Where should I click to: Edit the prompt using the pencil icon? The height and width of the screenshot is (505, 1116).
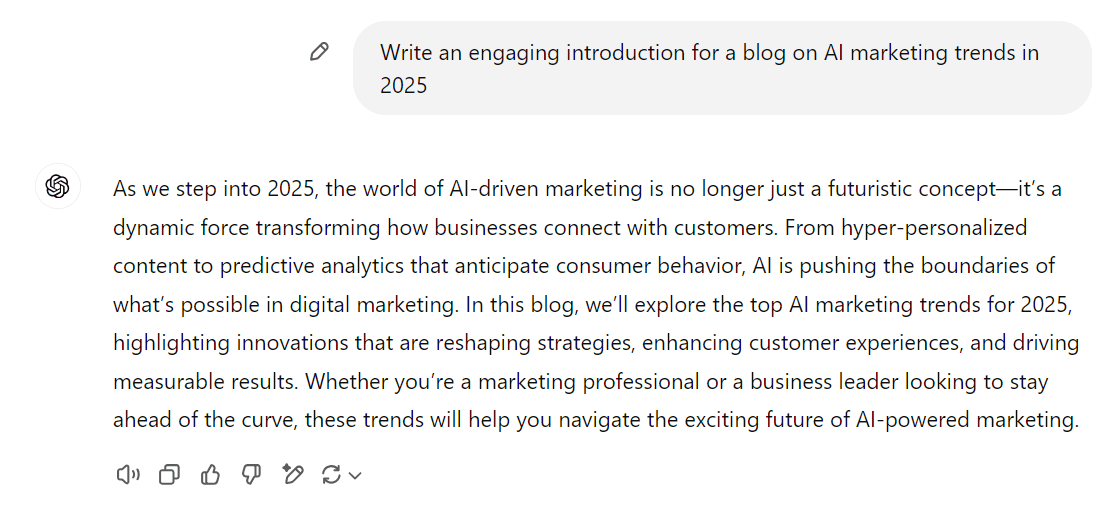[x=319, y=52]
